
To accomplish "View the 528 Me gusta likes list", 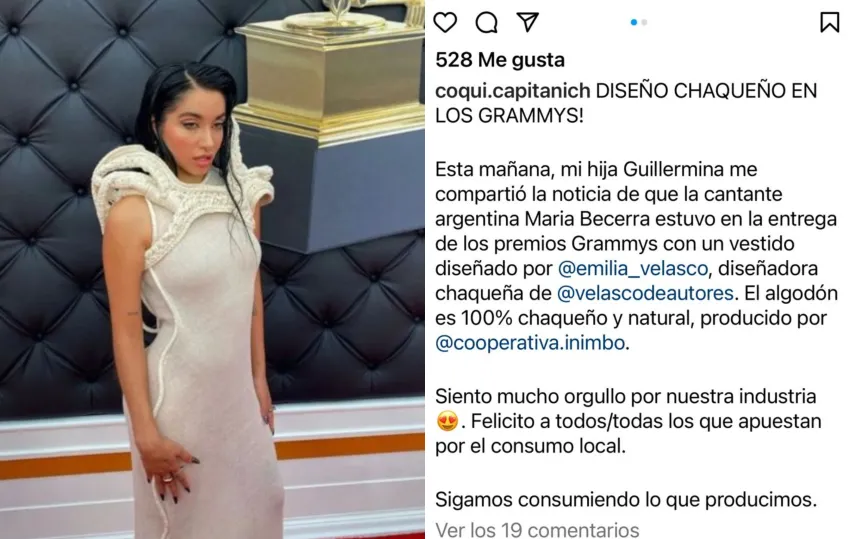I will coord(500,60).
